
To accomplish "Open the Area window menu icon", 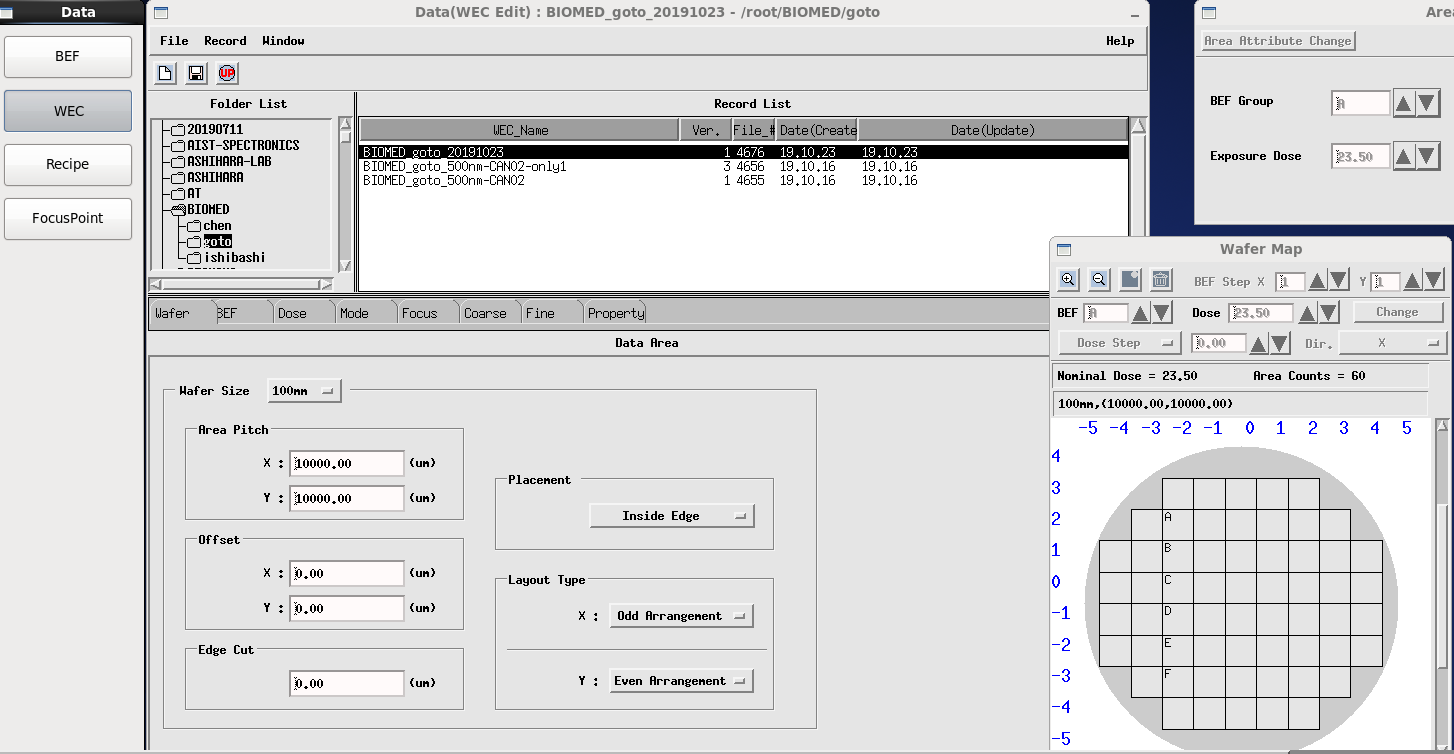I will (1209, 13).
